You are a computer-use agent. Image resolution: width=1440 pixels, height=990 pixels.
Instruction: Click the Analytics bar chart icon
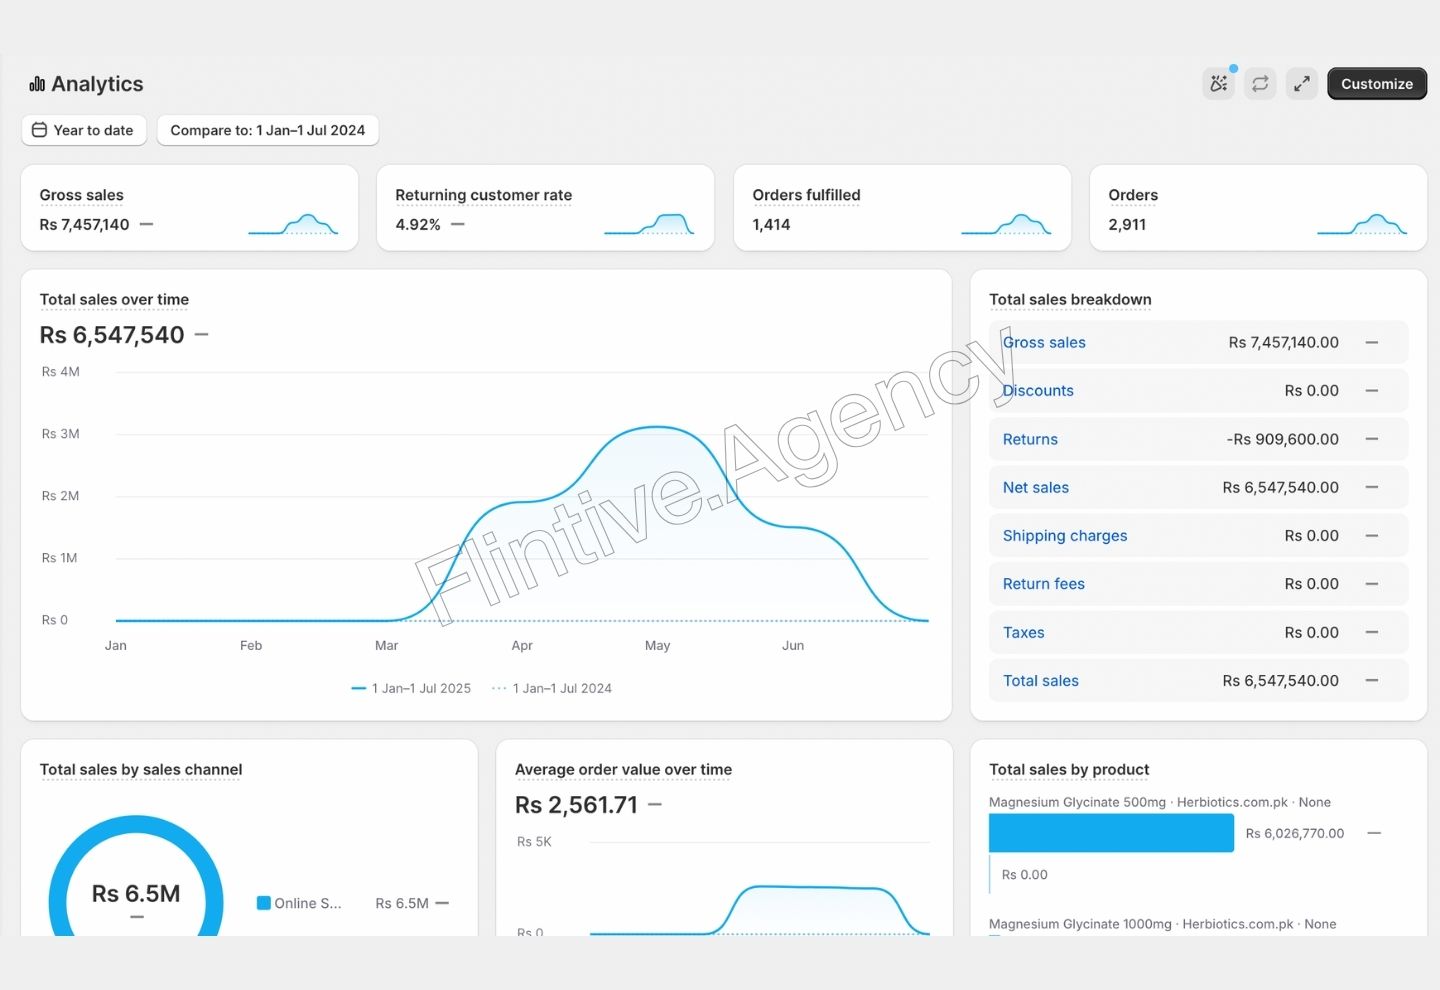(x=37, y=84)
